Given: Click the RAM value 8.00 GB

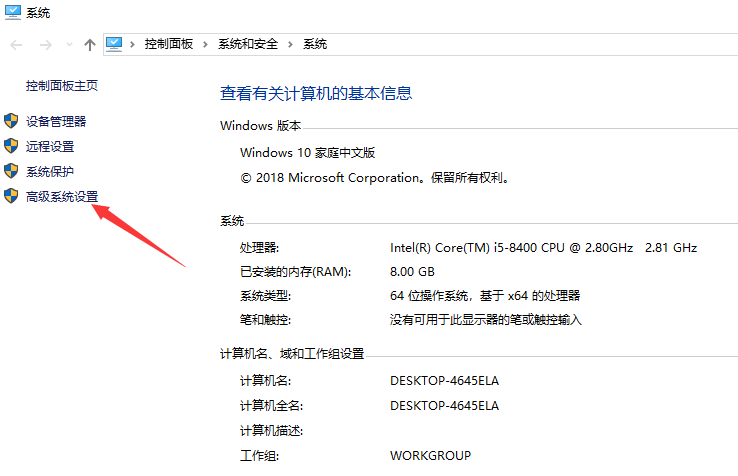Looking at the screenshot, I should pos(412,272).
